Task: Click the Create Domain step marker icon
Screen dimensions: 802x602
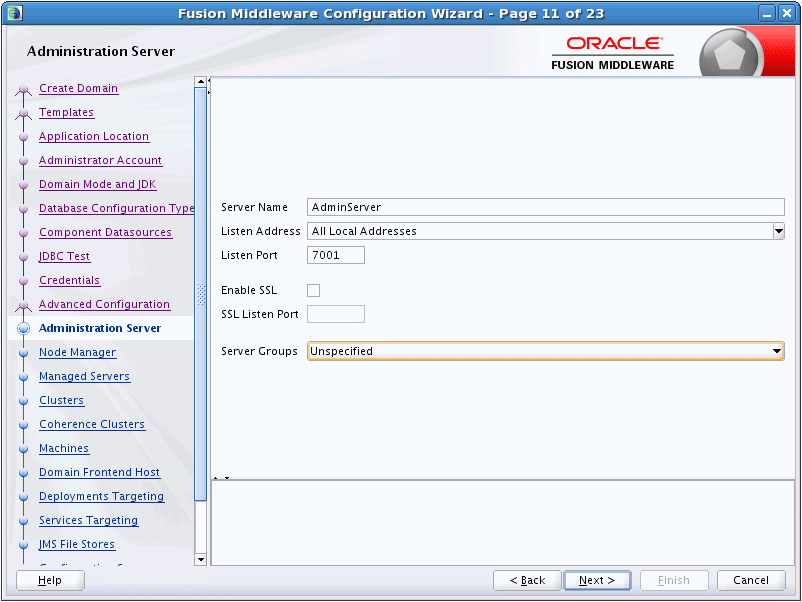Action: pos(23,91)
